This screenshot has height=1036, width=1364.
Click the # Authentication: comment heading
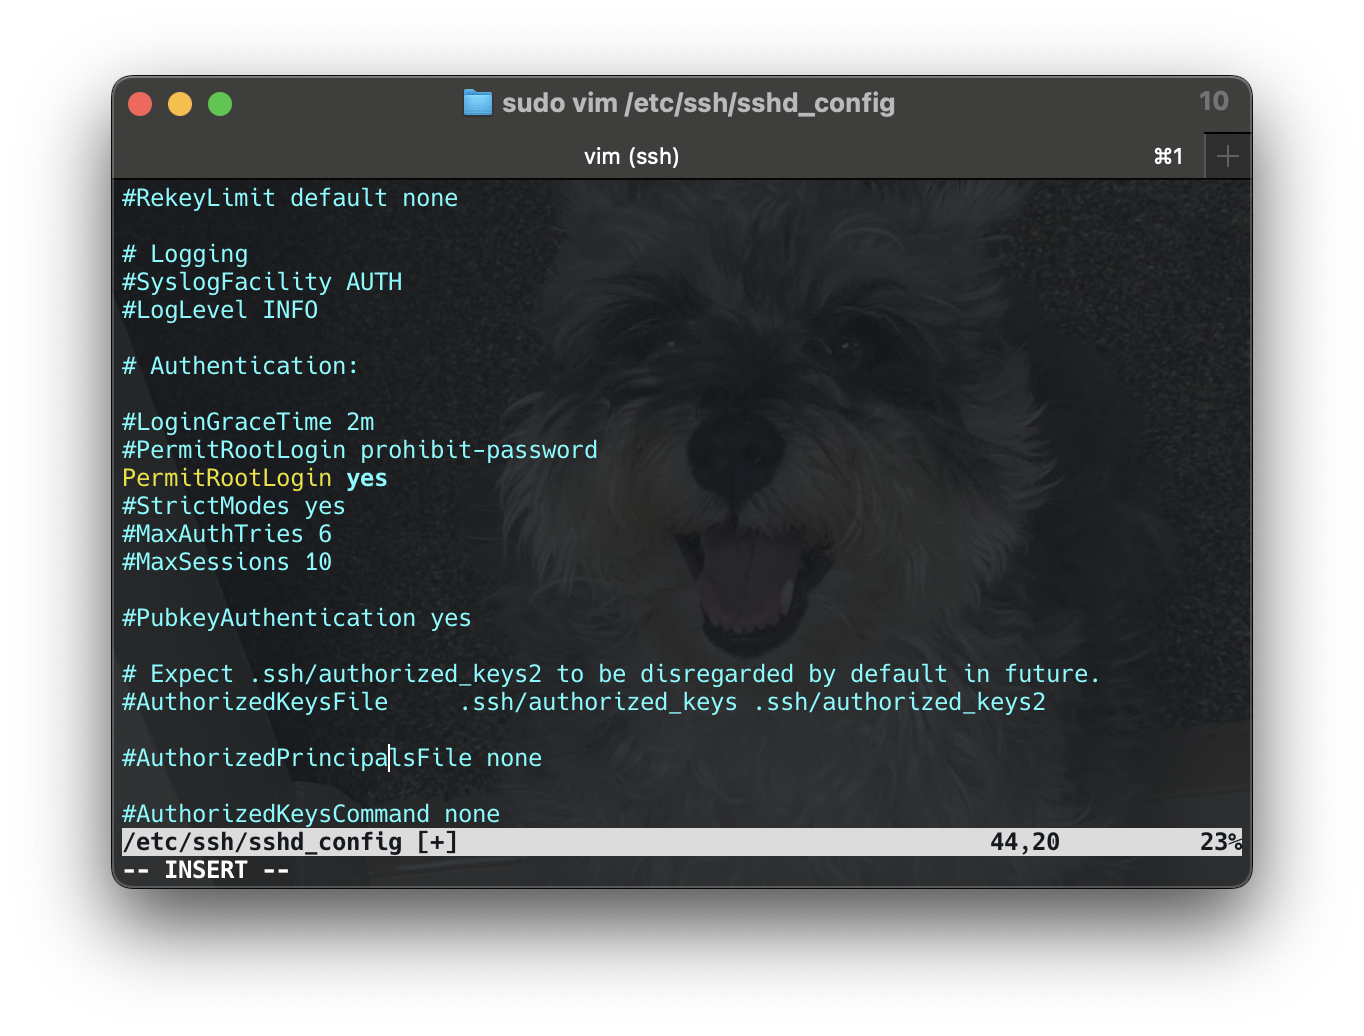(240, 366)
